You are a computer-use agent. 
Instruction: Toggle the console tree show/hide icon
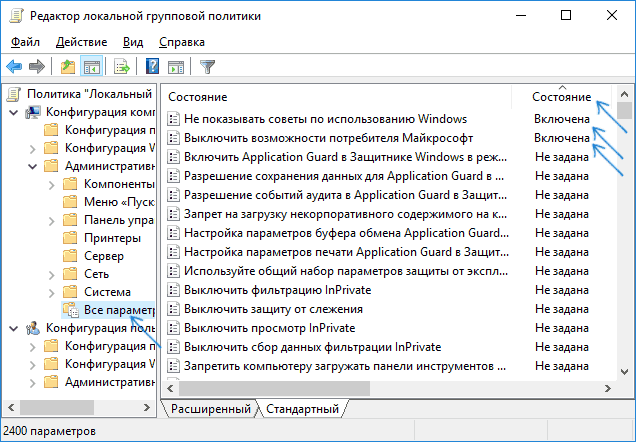point(92,67)
